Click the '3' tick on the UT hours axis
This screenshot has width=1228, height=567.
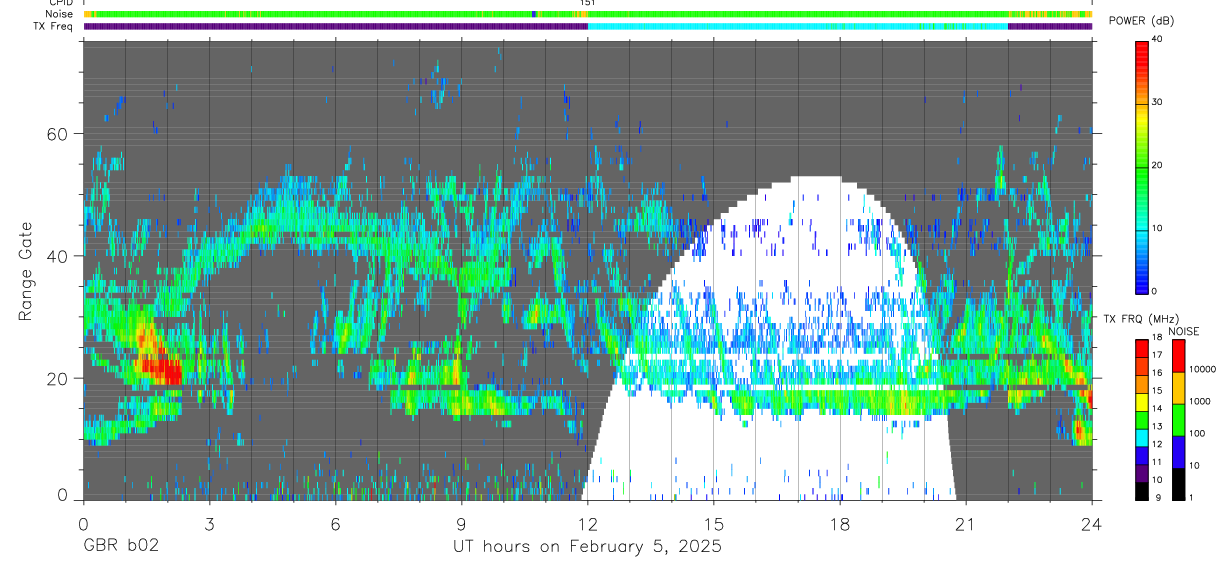pyautogui.click(x=210, y=523)
